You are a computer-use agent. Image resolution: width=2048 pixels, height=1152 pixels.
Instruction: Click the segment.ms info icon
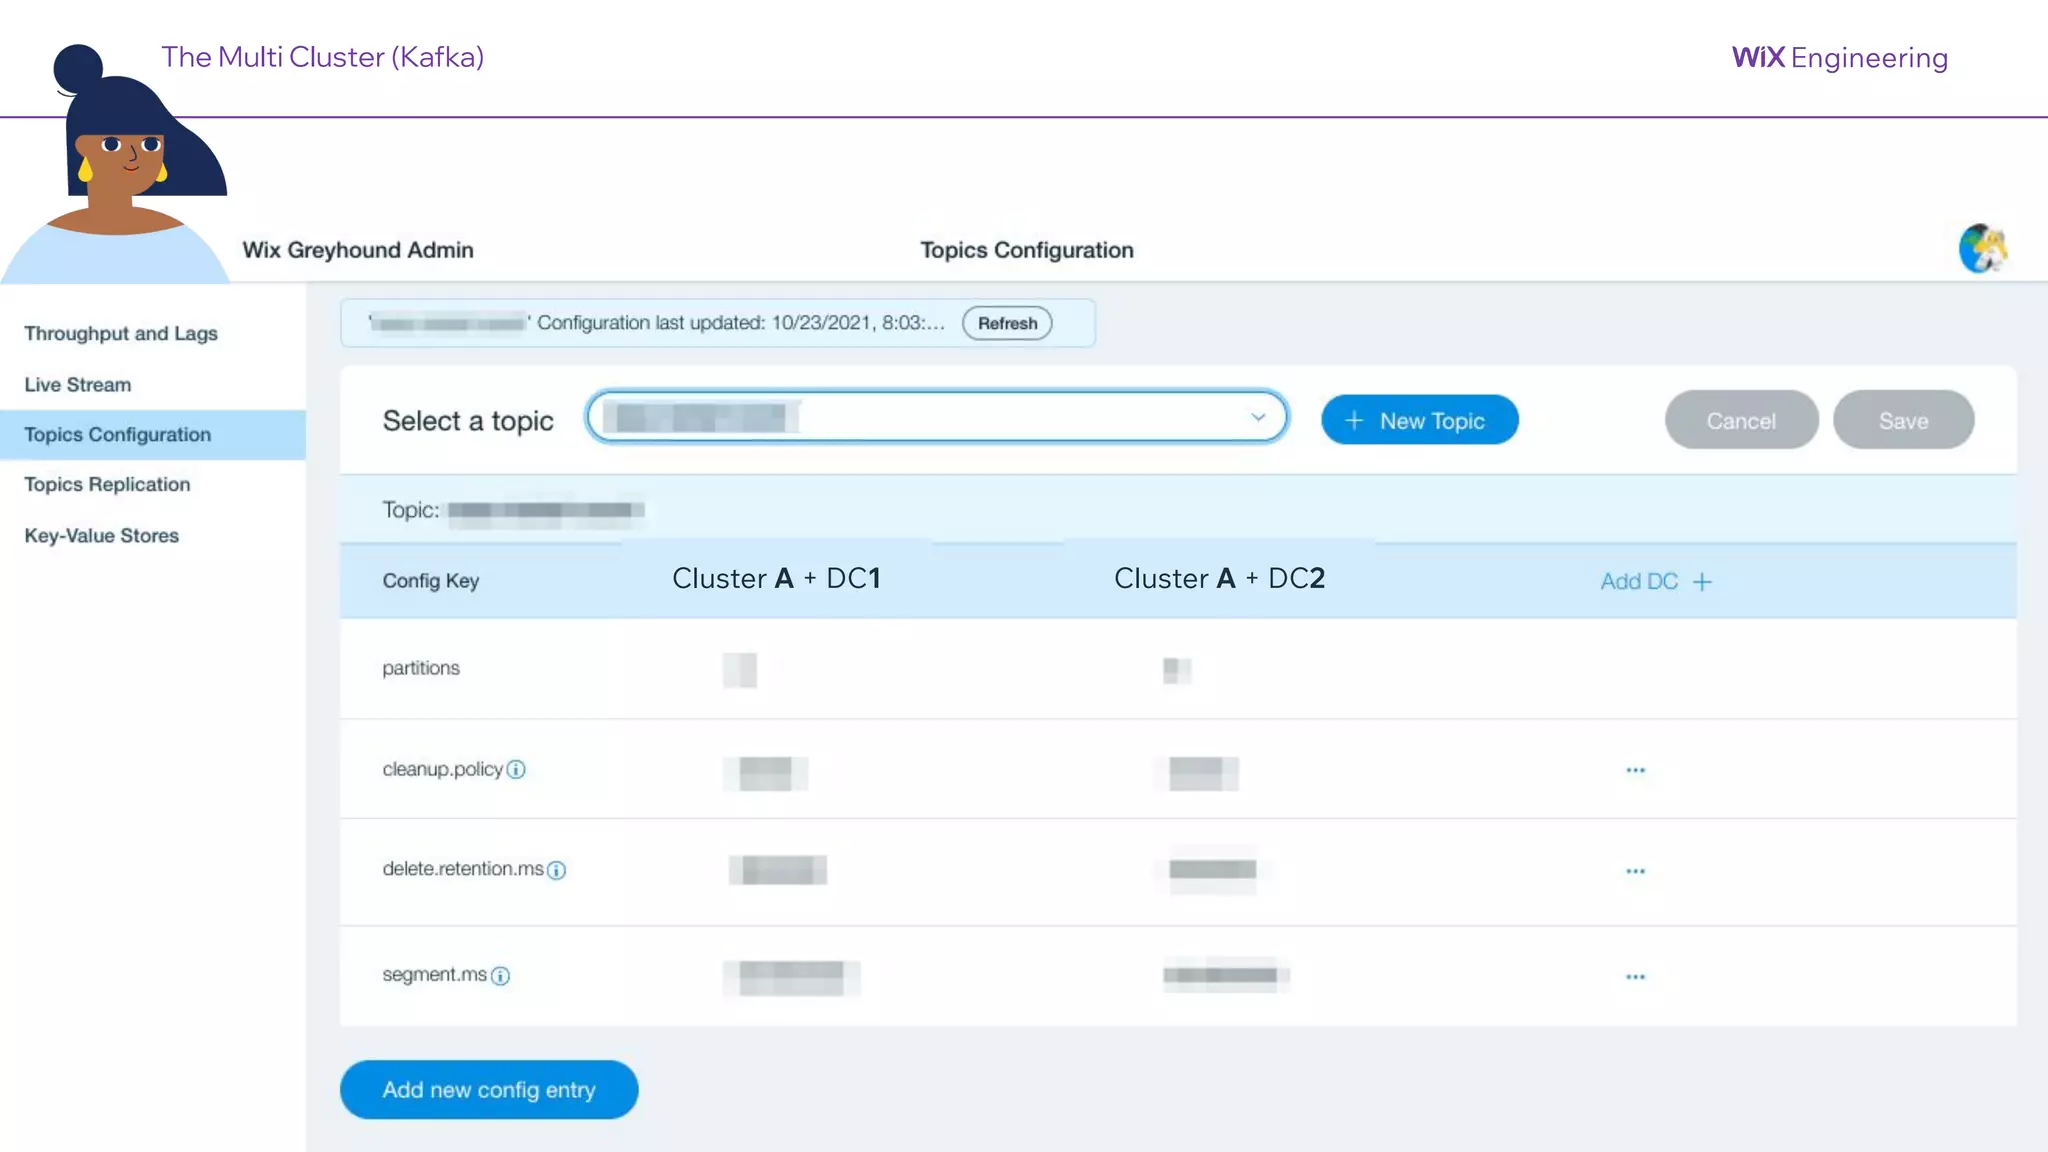(x=501, y=976)
